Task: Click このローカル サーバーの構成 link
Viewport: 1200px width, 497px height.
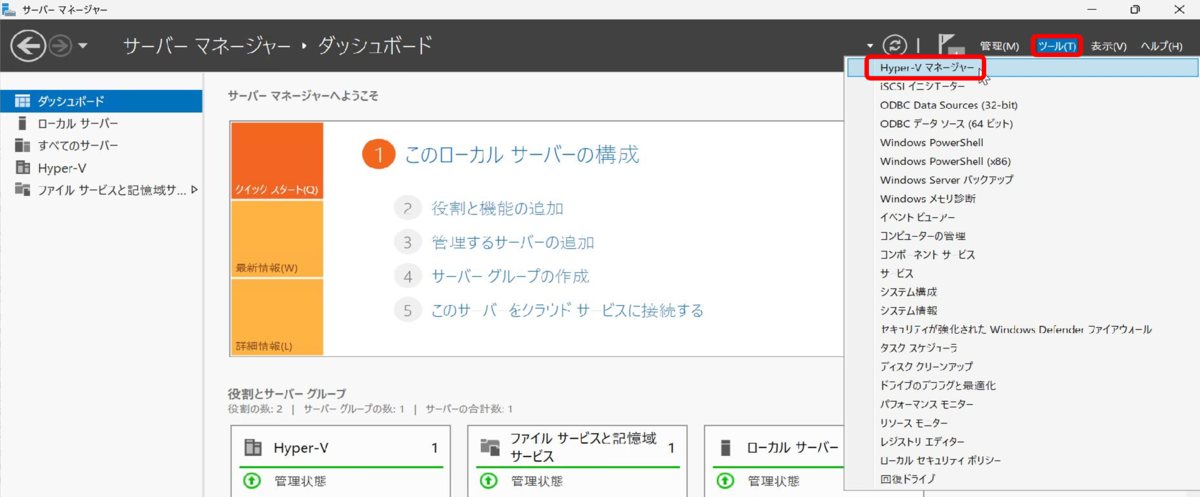Action: pyautogui.click(x=521, y=155)
